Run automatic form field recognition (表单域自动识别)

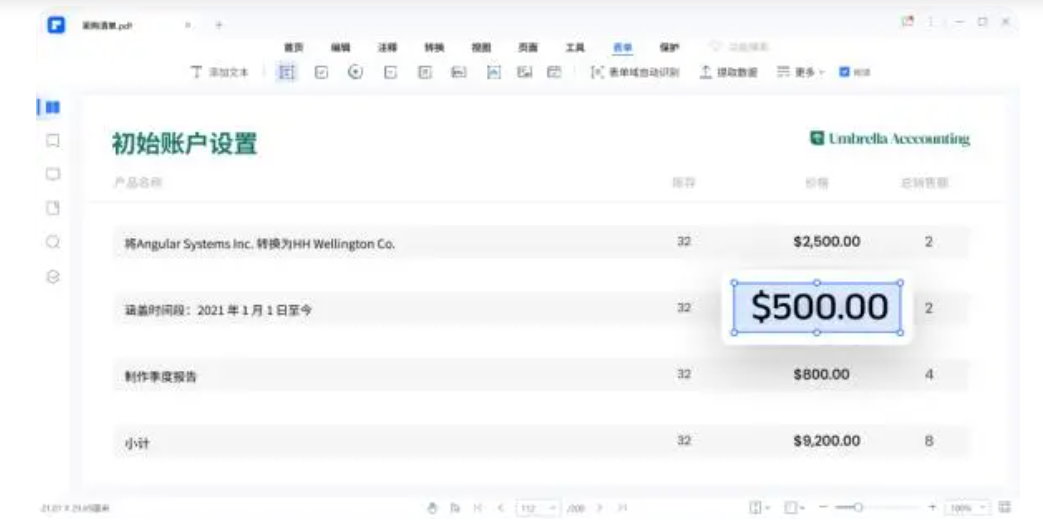pos(635,72)
